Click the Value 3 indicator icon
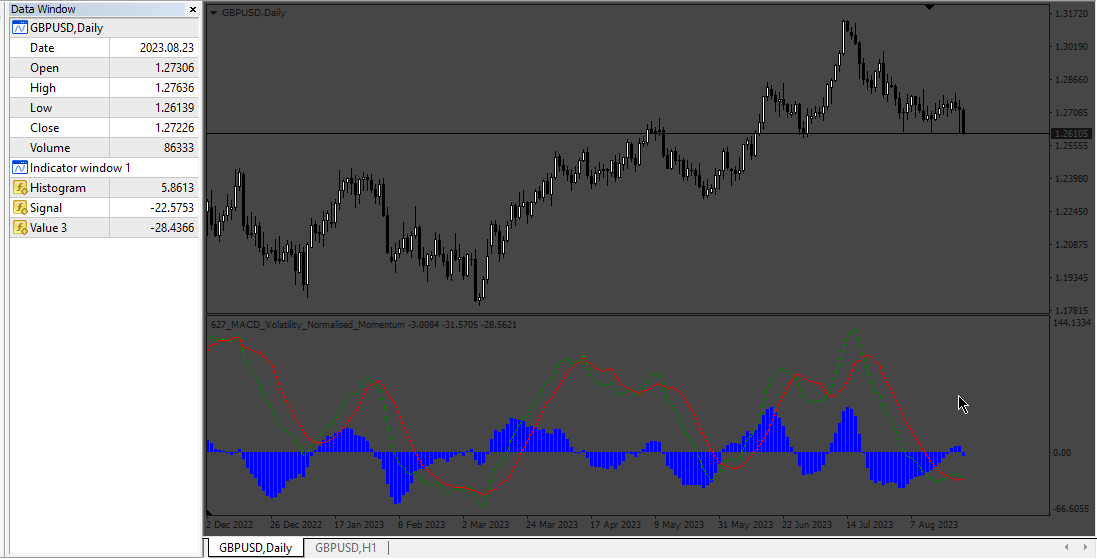Screen dimensions: 1097x559 tap(20, 227)
